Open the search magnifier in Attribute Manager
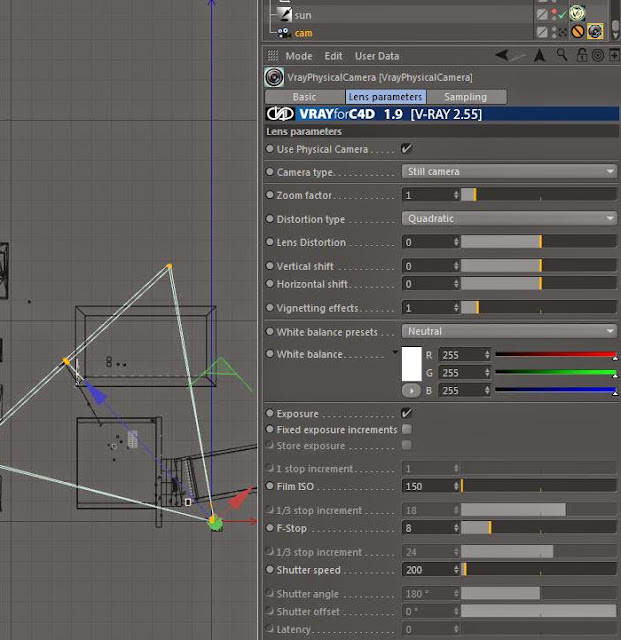This screenshot has height=640, width=621. coord(562,55)
